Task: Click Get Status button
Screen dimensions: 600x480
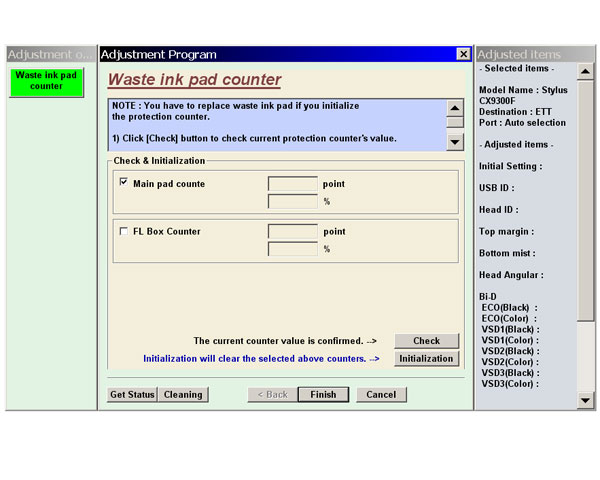Action: click(132, 394)
